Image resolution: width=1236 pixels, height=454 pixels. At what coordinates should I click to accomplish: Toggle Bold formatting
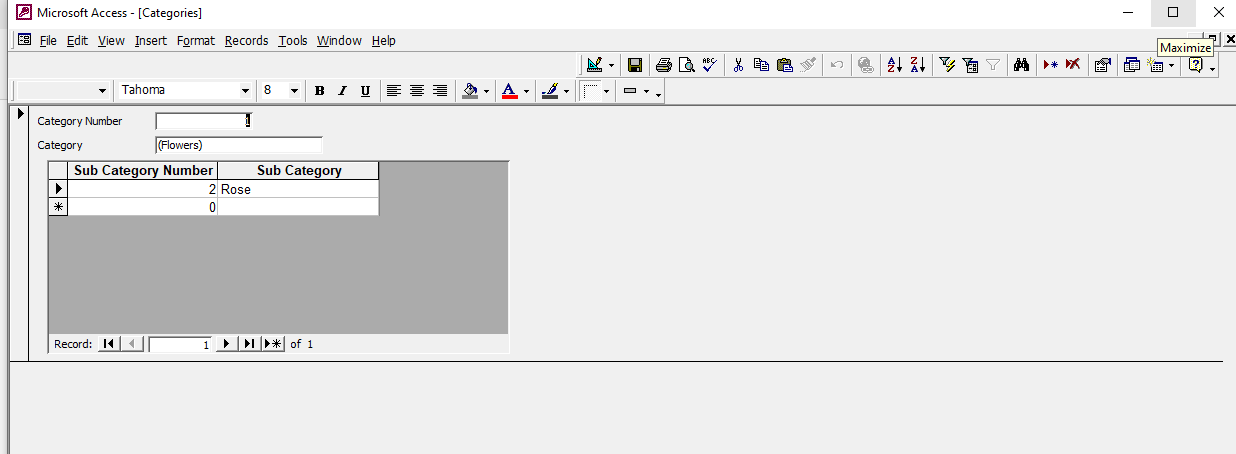(320, 90)
